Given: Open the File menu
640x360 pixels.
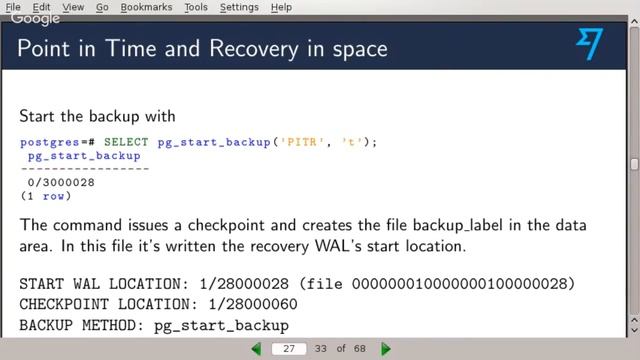Looking at the screenshot, I should (13, 7).
